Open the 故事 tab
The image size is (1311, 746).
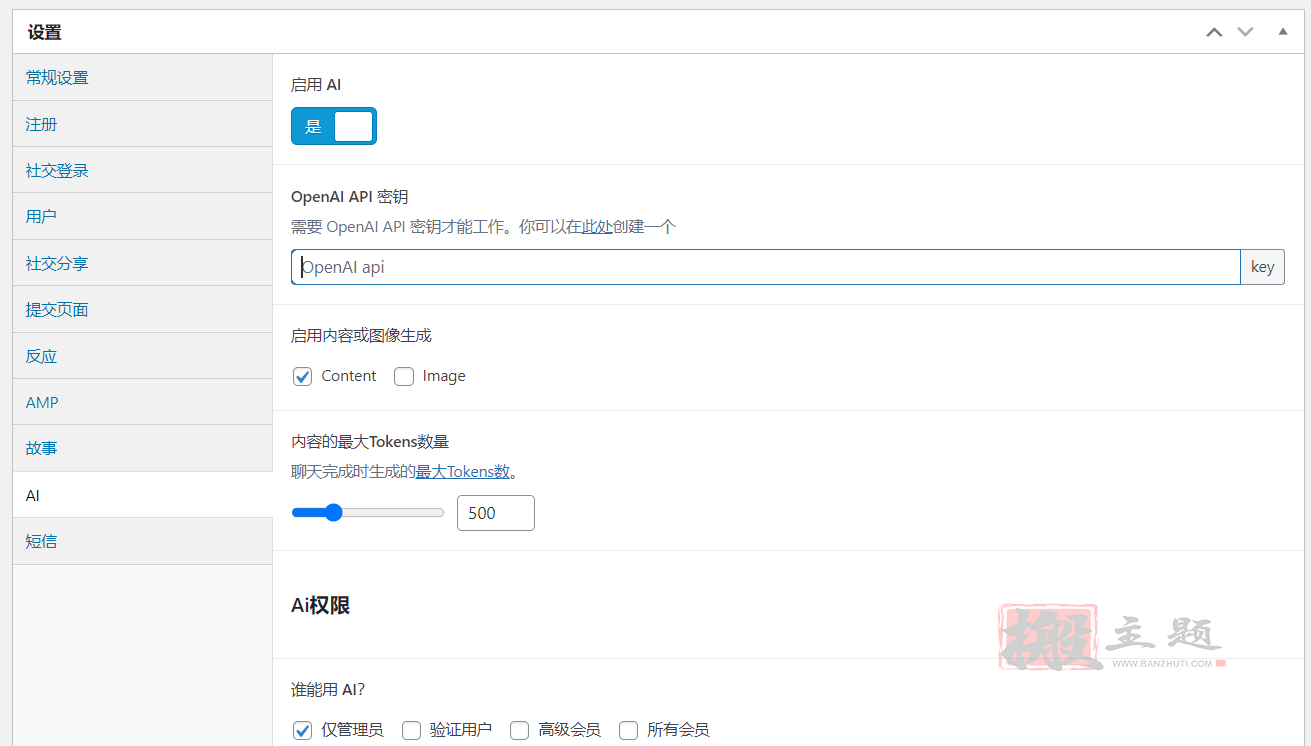(x=143, y=448)
